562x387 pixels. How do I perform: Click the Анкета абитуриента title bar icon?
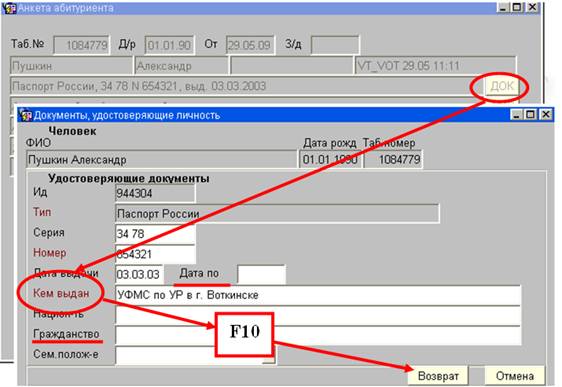(9, 8)
